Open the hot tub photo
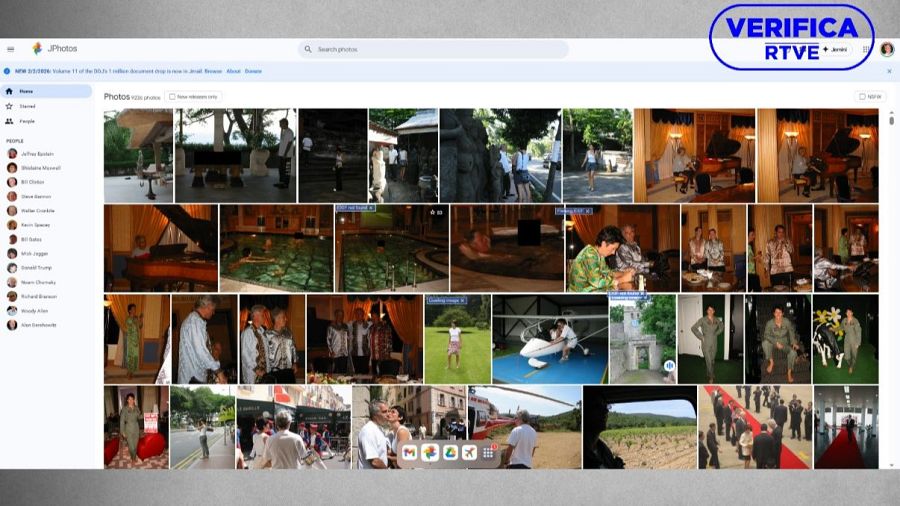The image size is (900, 506). coord(507,248)
